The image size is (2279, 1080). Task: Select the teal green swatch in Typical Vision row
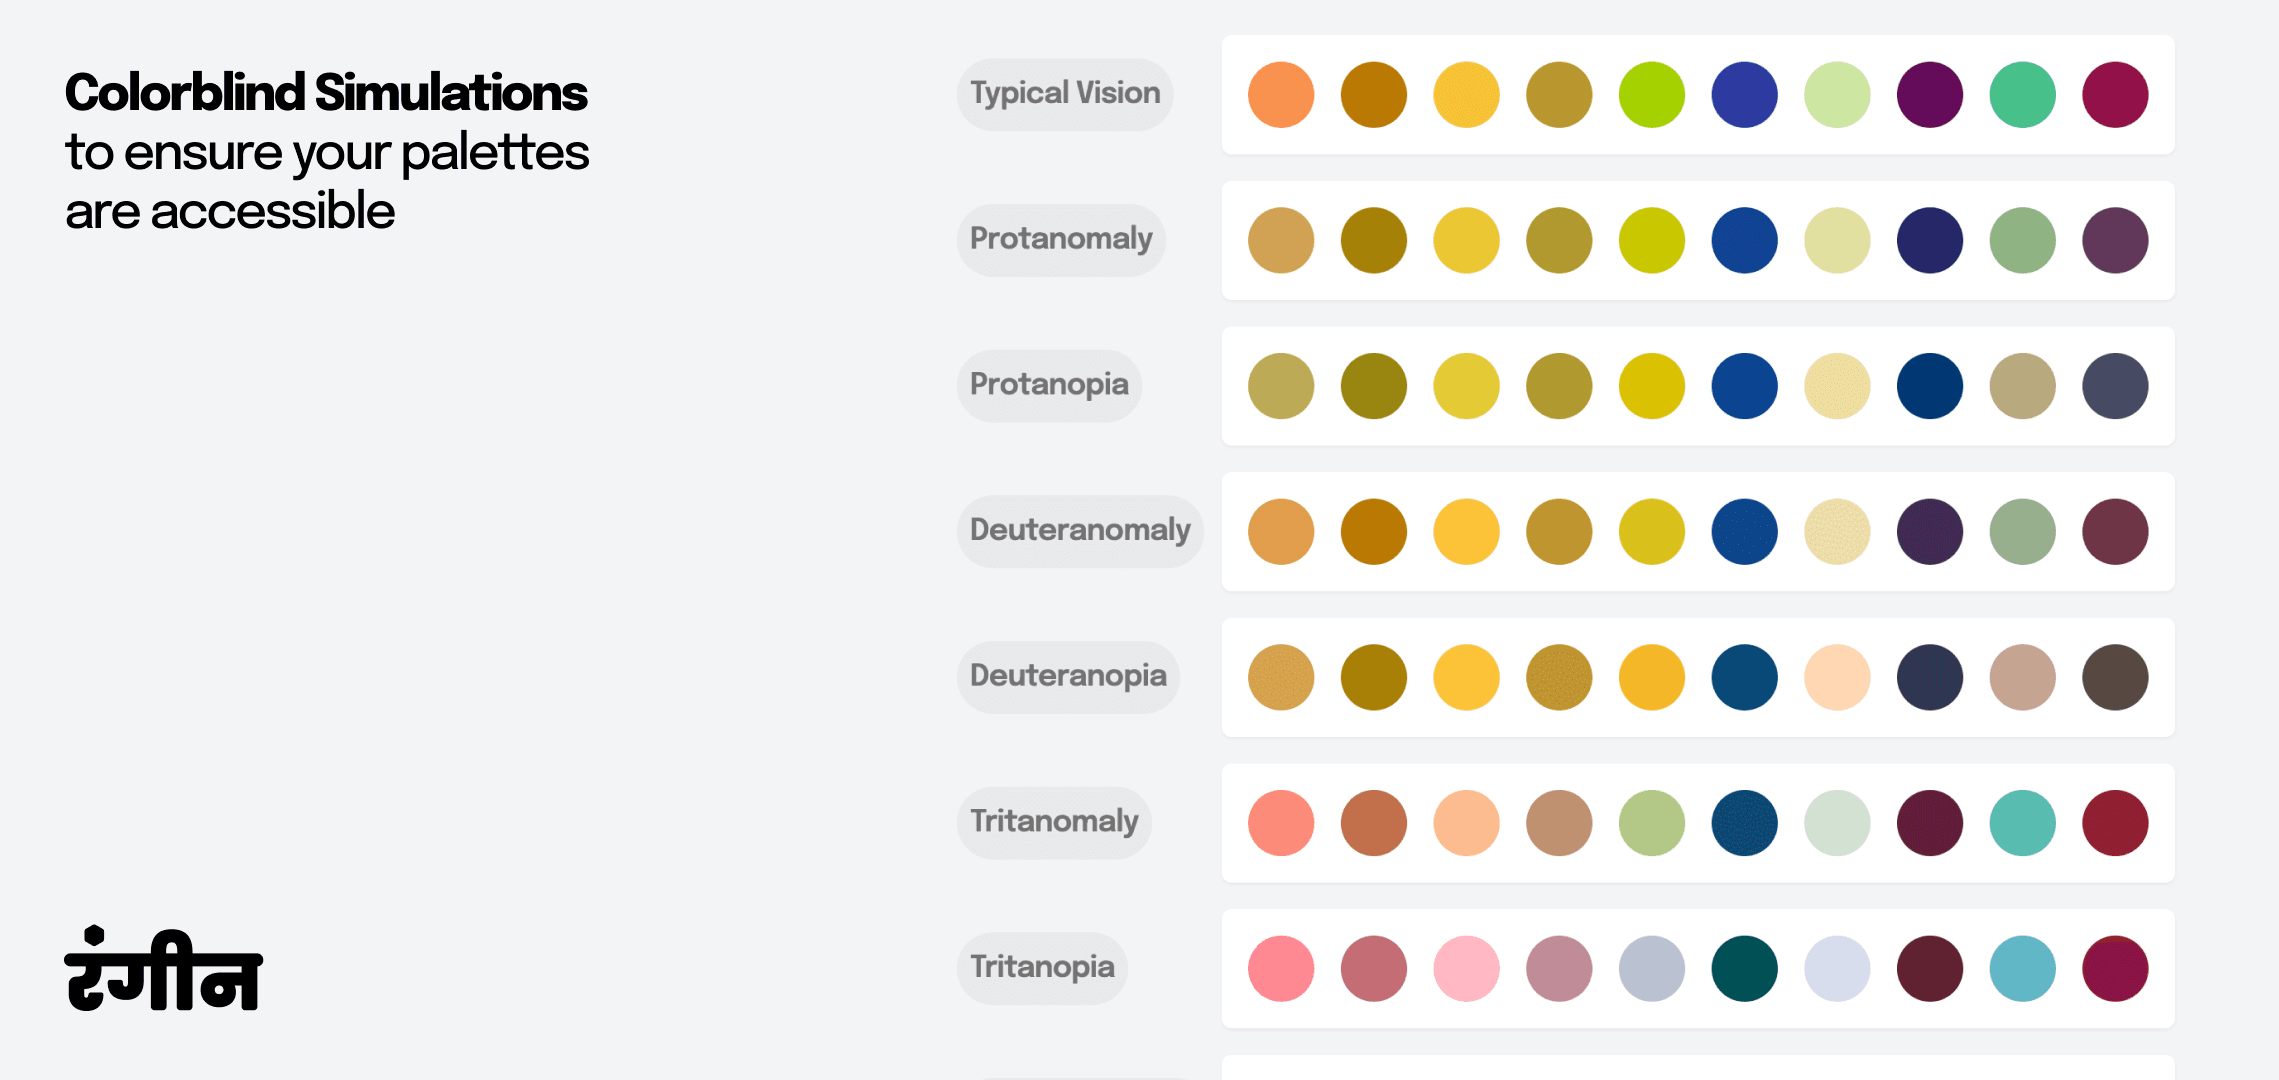2023,95
